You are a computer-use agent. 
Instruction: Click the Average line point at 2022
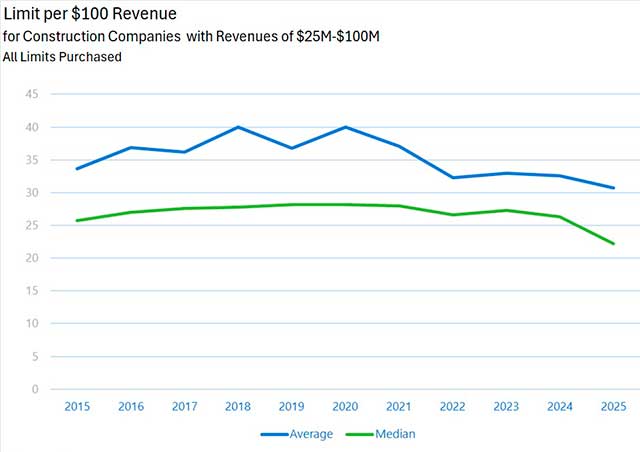[454, 178]
